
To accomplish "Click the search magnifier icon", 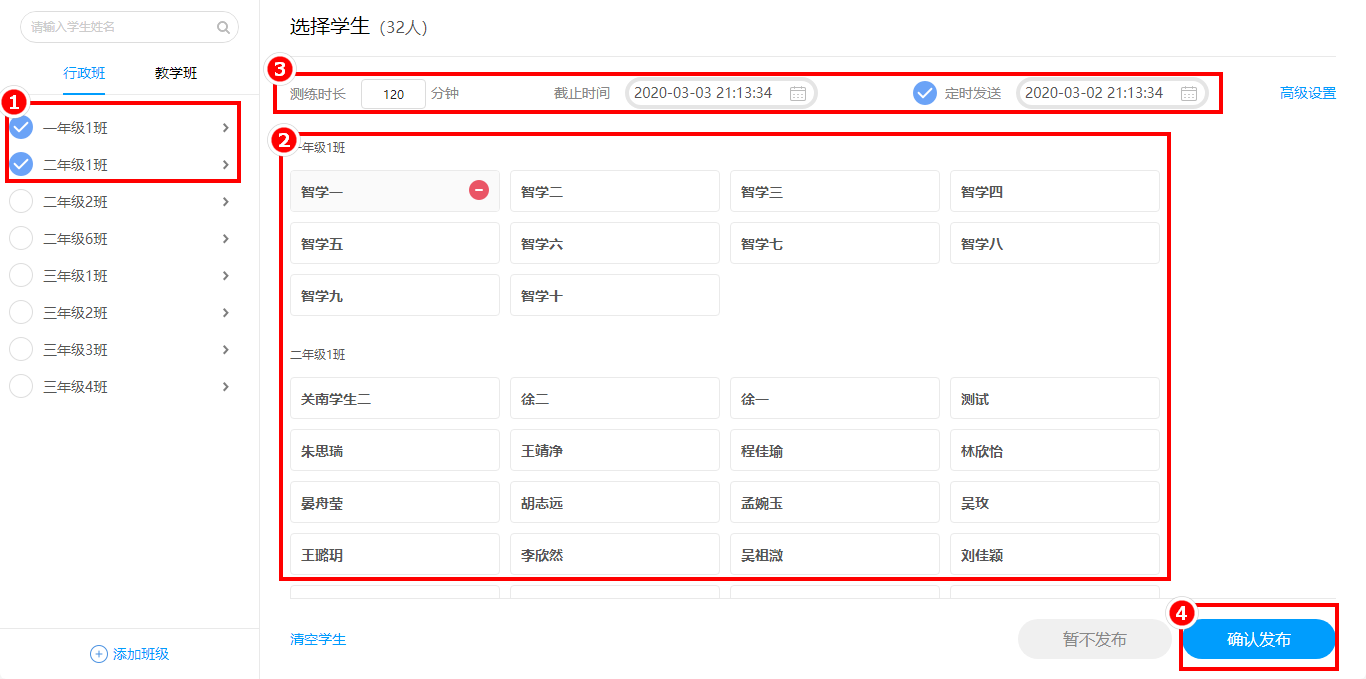I will coord(223,28).
